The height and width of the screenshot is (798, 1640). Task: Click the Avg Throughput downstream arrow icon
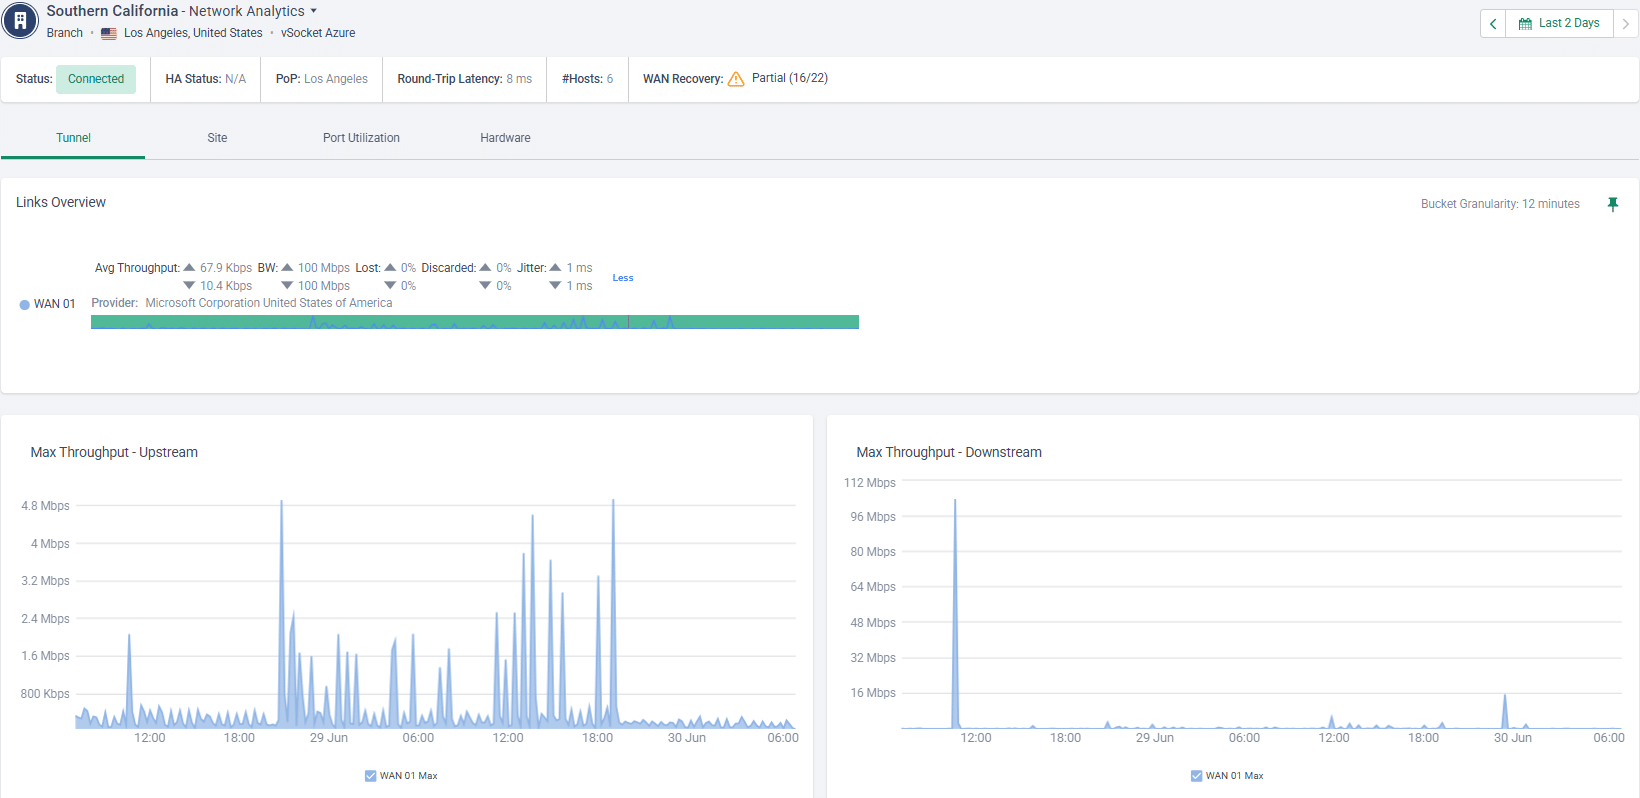click(189, 286)
